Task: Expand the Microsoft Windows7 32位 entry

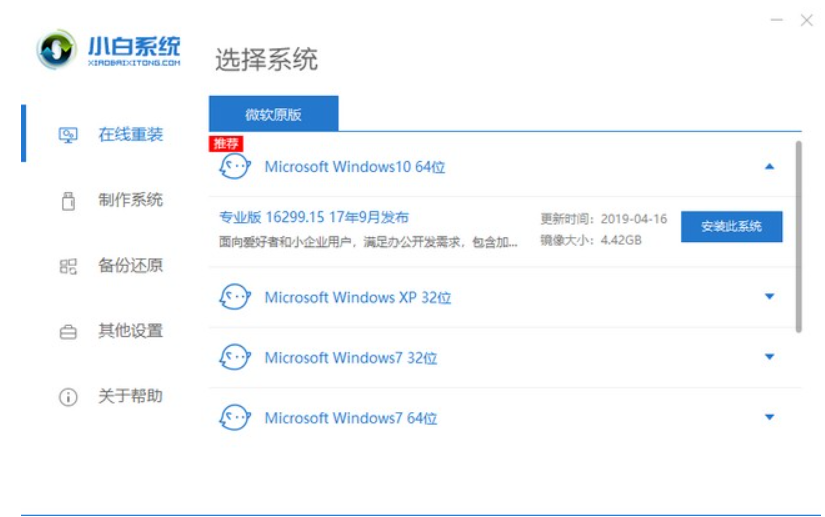Action: click(769, 357)
